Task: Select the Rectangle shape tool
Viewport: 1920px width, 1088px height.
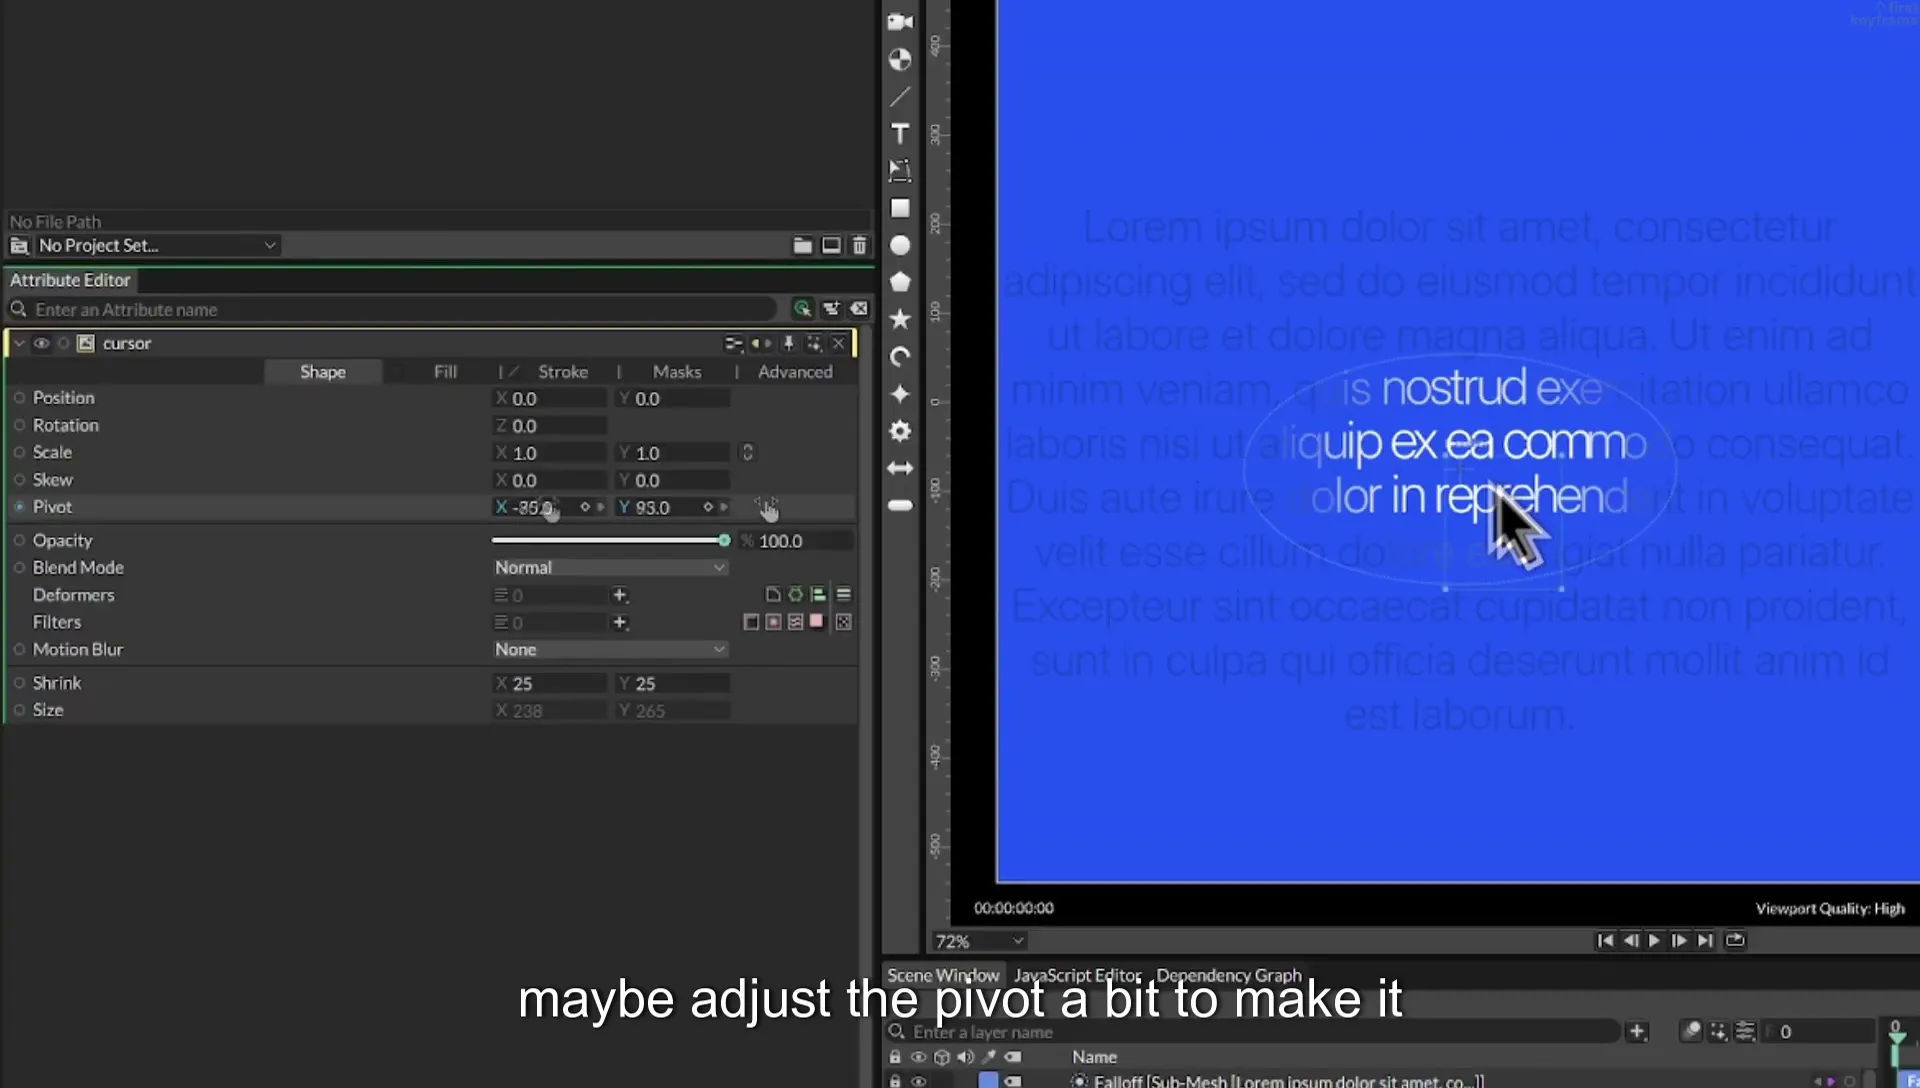Action: click(900, 208)
